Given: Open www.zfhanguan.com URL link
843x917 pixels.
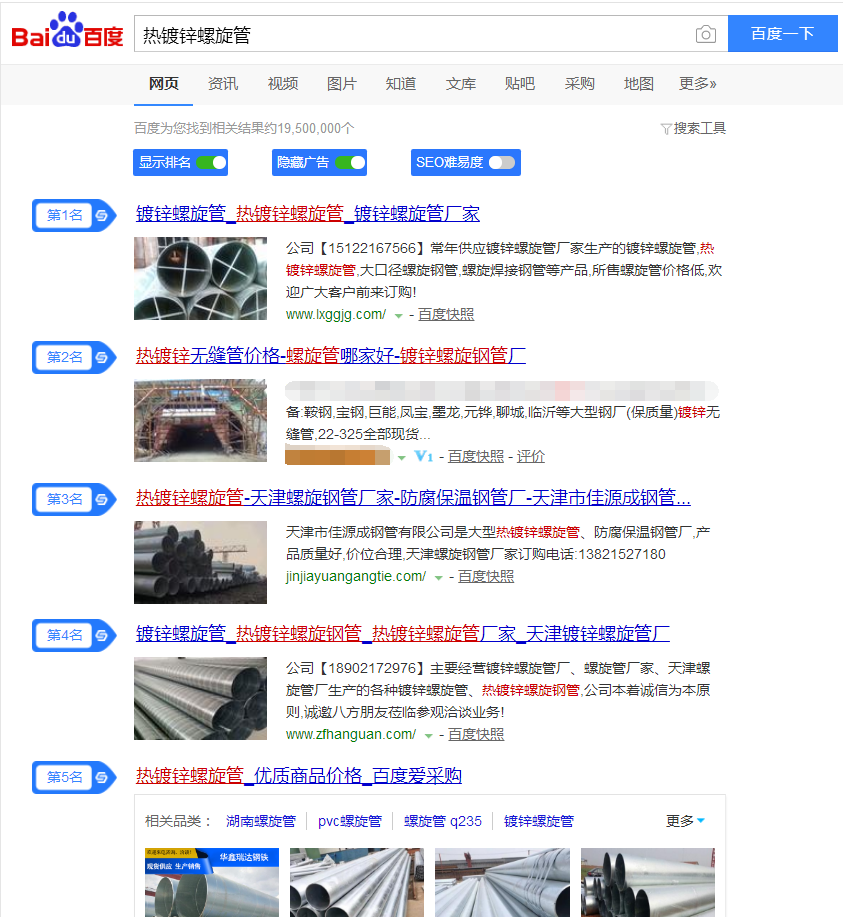Looking at the screenshot, I should click(351, 735).
